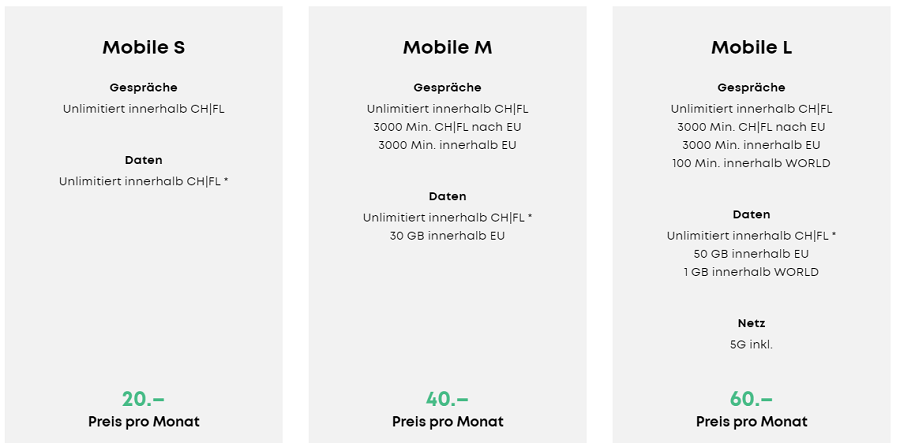Image resolution: width=900 pixels, height=443 pixels.
Task: Click Daten label in Mobile M card
Action: (x=447, y=196)
